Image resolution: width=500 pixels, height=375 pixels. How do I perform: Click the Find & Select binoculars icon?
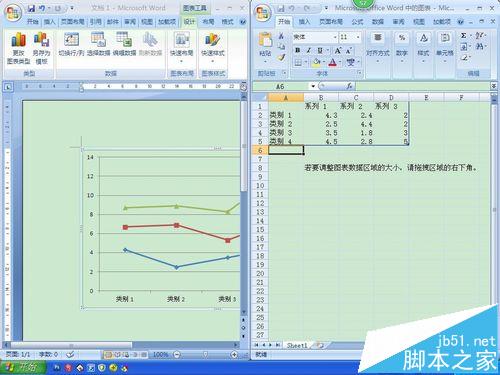[x=479, y=46]
